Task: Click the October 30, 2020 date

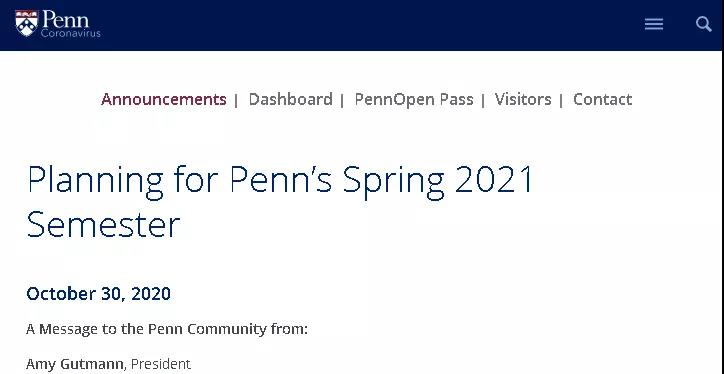Action: (x=98, y=294)
